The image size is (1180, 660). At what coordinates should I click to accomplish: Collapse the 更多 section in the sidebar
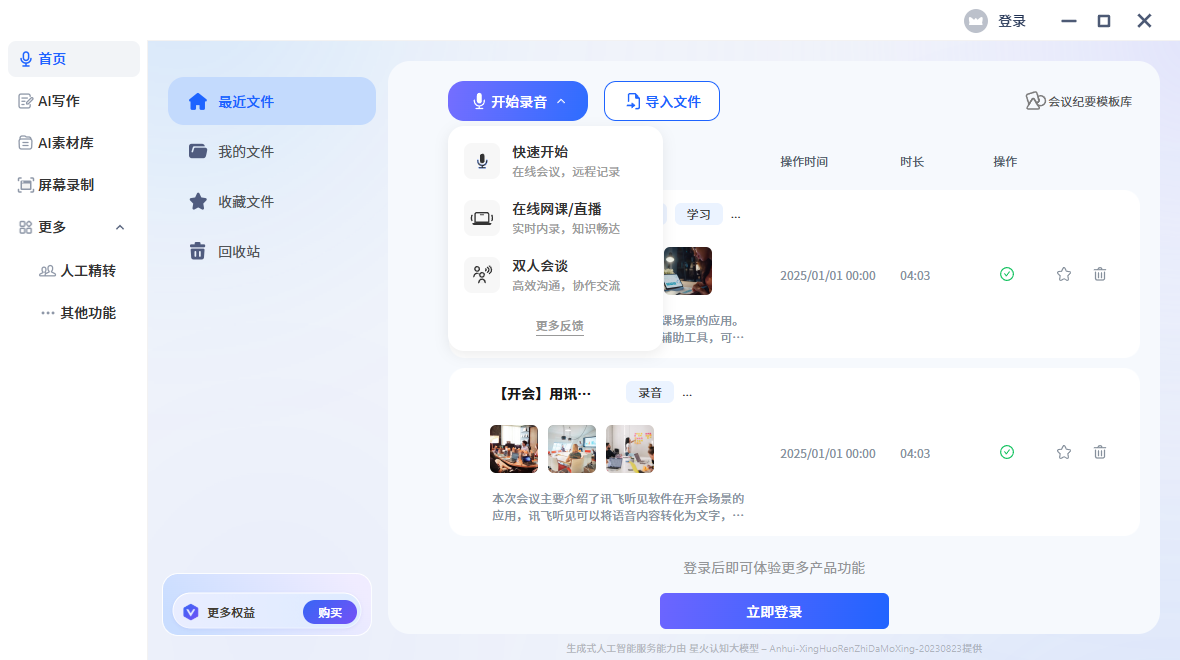tap(119, 227)
